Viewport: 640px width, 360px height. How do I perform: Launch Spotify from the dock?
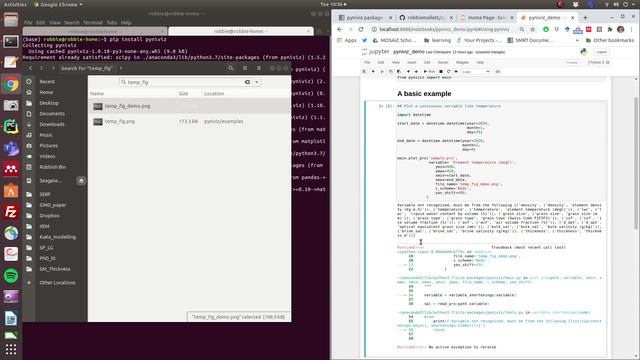point(11,276)
